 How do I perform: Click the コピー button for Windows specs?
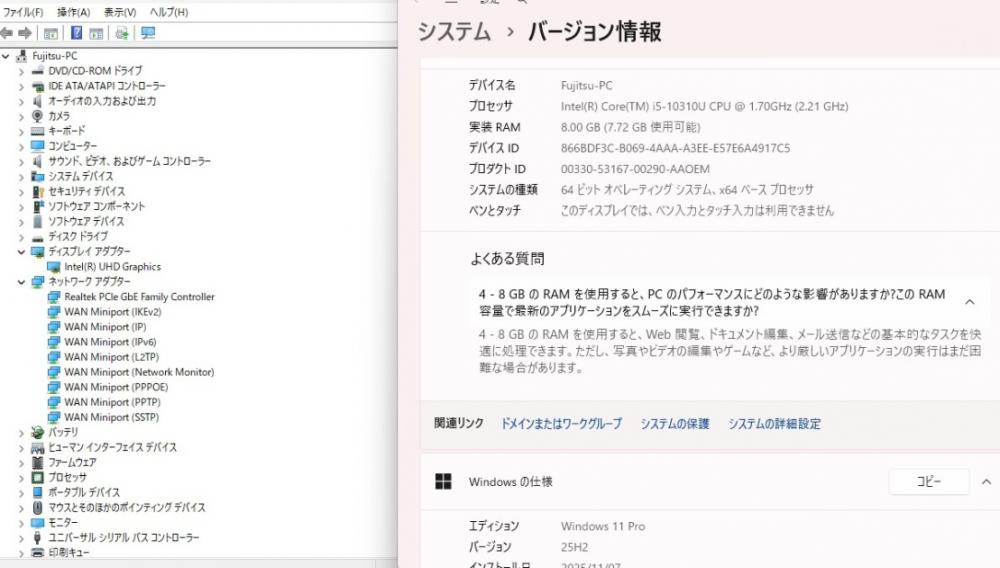[x=929, y=481]
